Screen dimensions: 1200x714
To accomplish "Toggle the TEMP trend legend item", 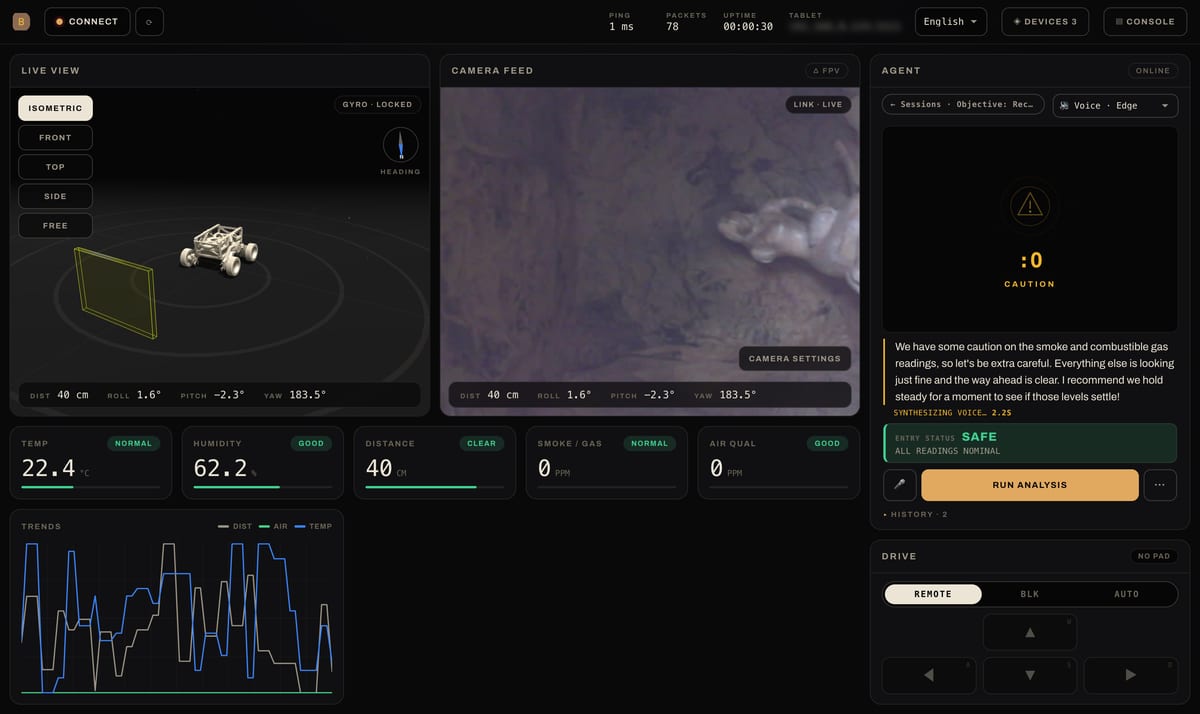I will pyautogui.click(x=313, y=526).
